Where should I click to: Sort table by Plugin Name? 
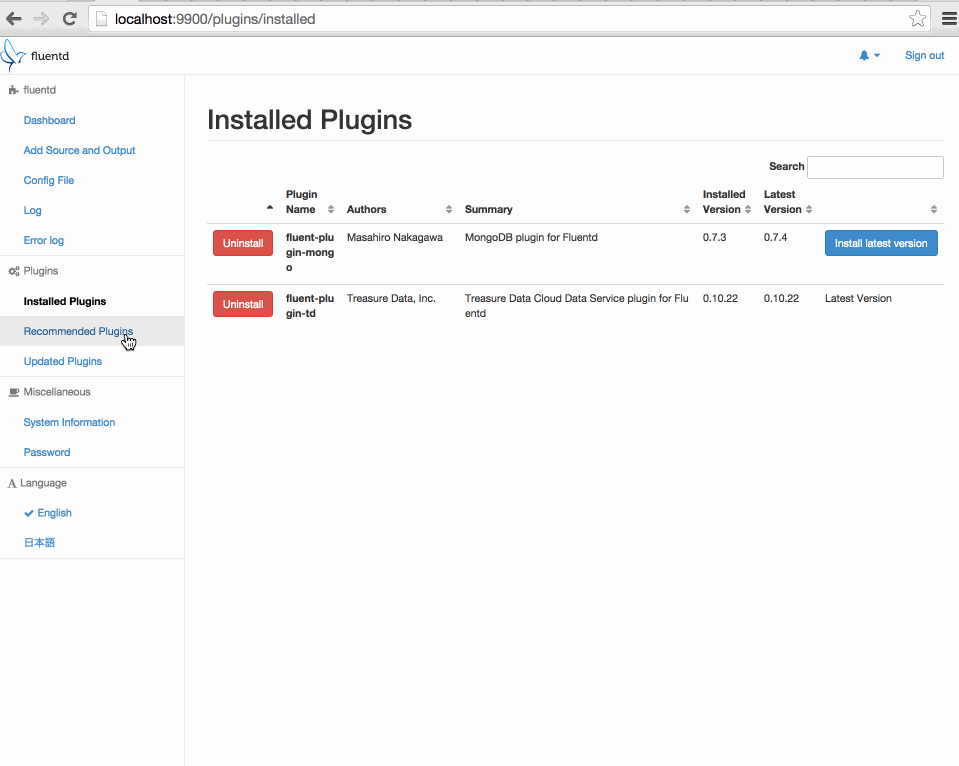[310, 202]
